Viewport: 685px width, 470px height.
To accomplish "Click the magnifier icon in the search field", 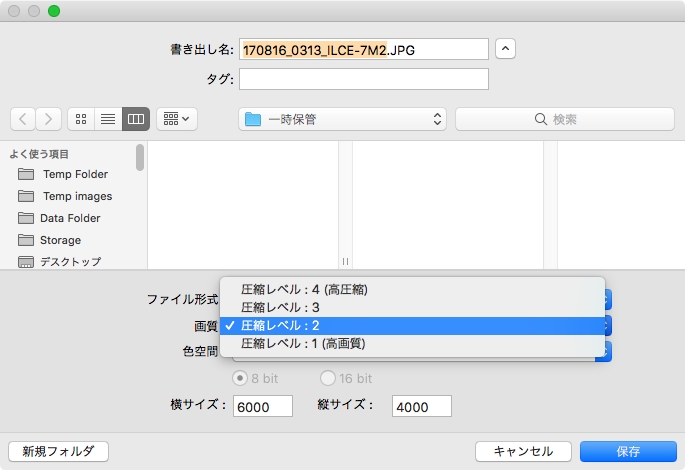I will [541, 119].
